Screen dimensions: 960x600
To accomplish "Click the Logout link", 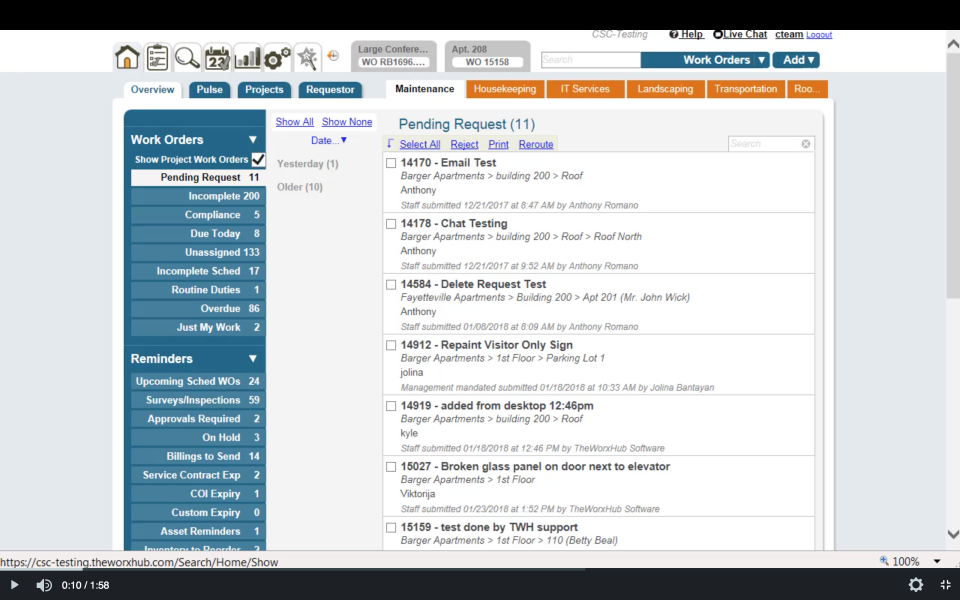I will pyautogui.click(x=819, y=35).
